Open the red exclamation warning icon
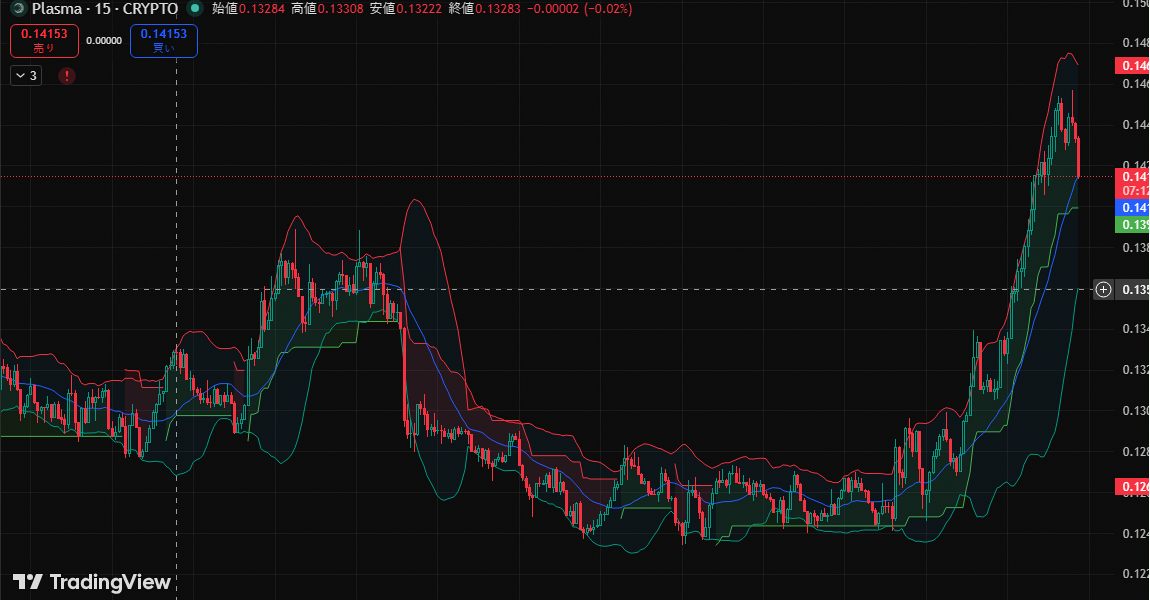The height and width of the screenshot is (600, 1150). pyautogui.click(x=67, y=75)
